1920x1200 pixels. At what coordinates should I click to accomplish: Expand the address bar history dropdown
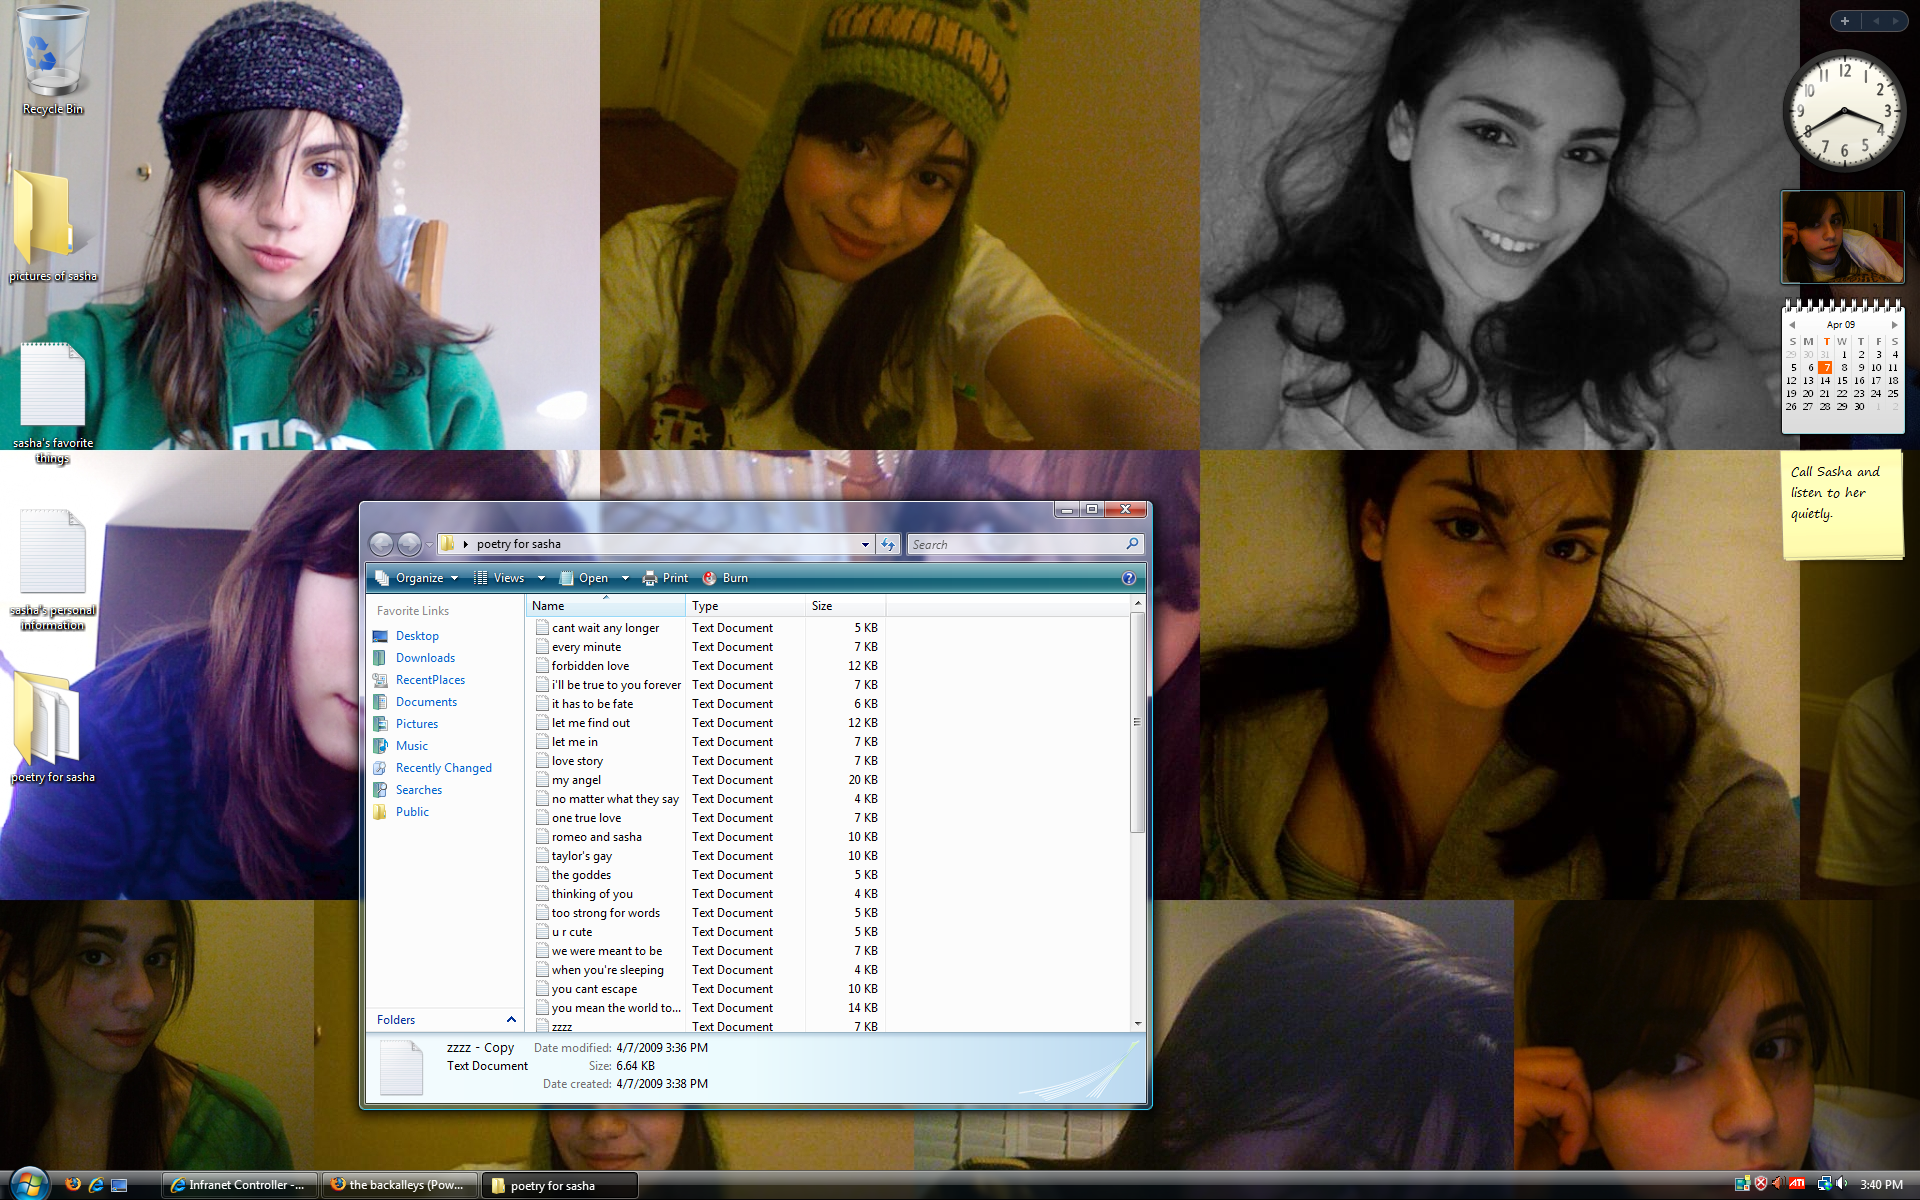click(865, 544)
